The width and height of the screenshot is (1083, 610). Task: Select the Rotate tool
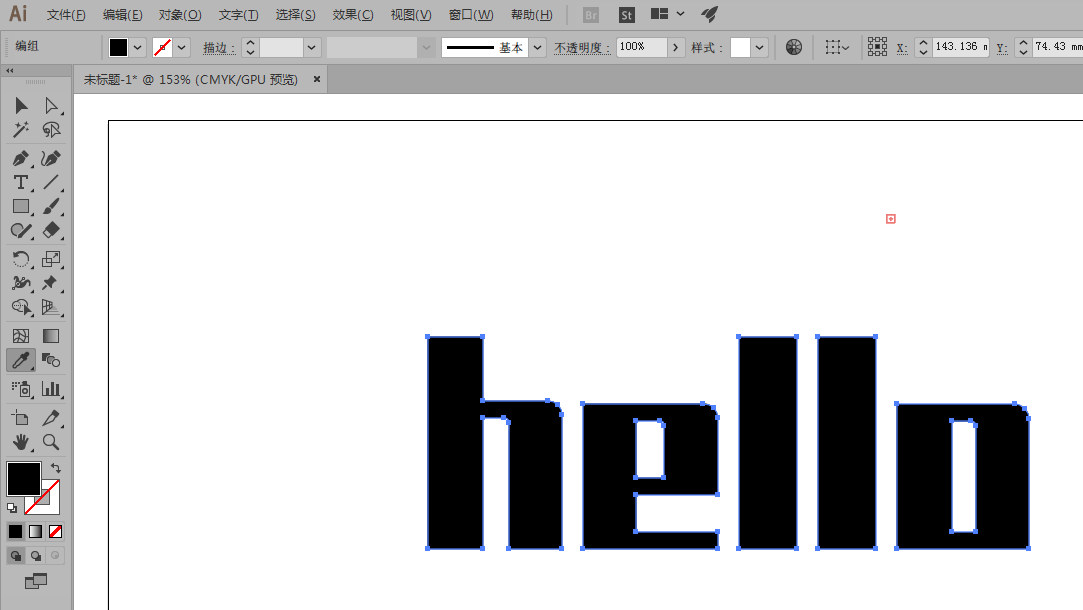pyautogui.click(x=21, y=259)
